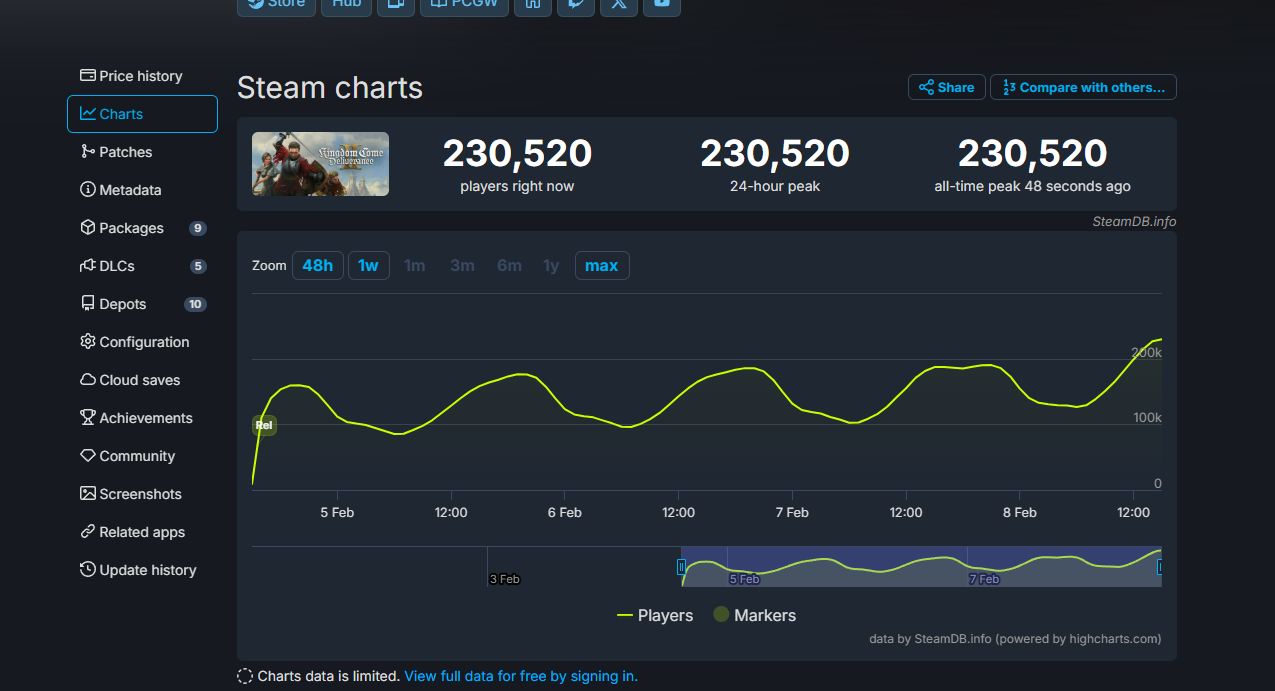
Task: Select the max zoom range
Action: coord(601,266)
